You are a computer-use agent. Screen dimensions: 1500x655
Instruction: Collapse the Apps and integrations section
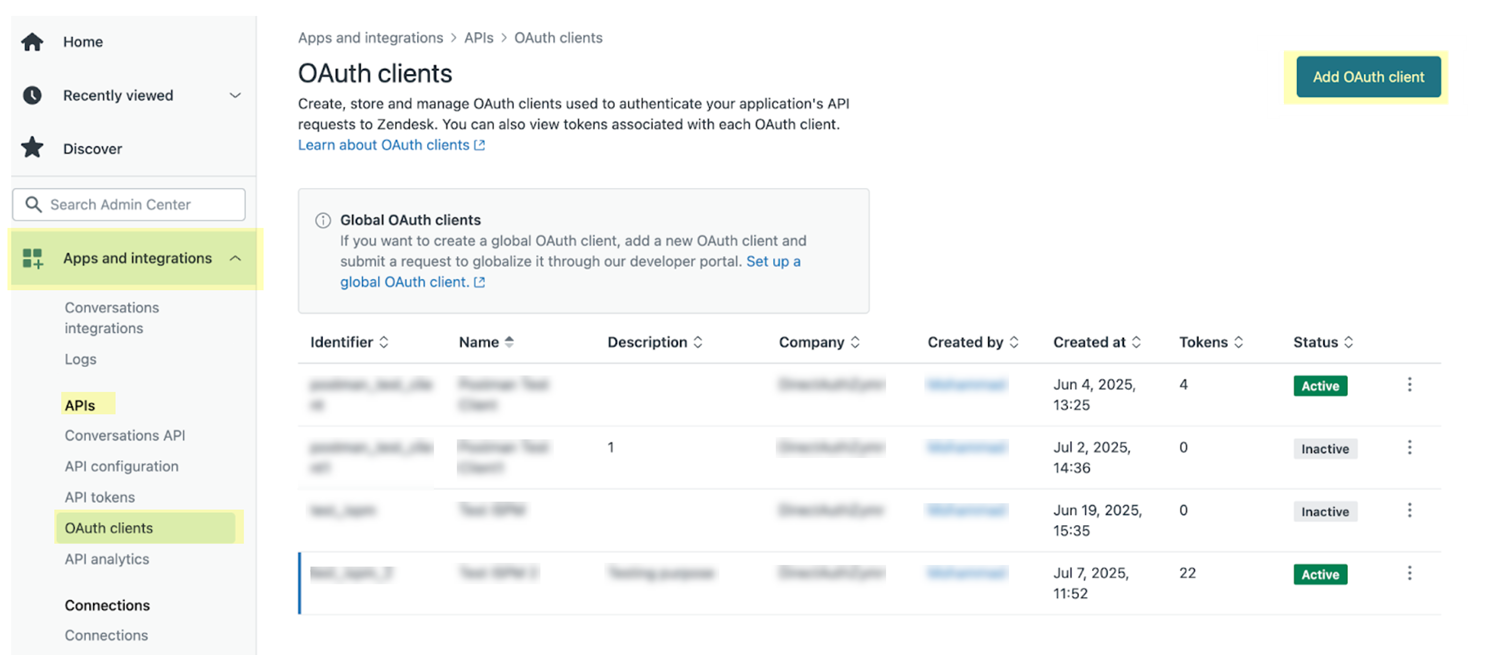pyautogui.click(x=235, y=258)
